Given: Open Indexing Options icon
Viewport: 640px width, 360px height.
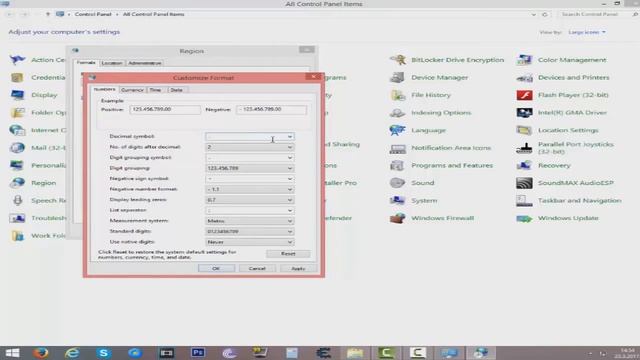Looking at the screenshot, I should [x=397, y=113].
